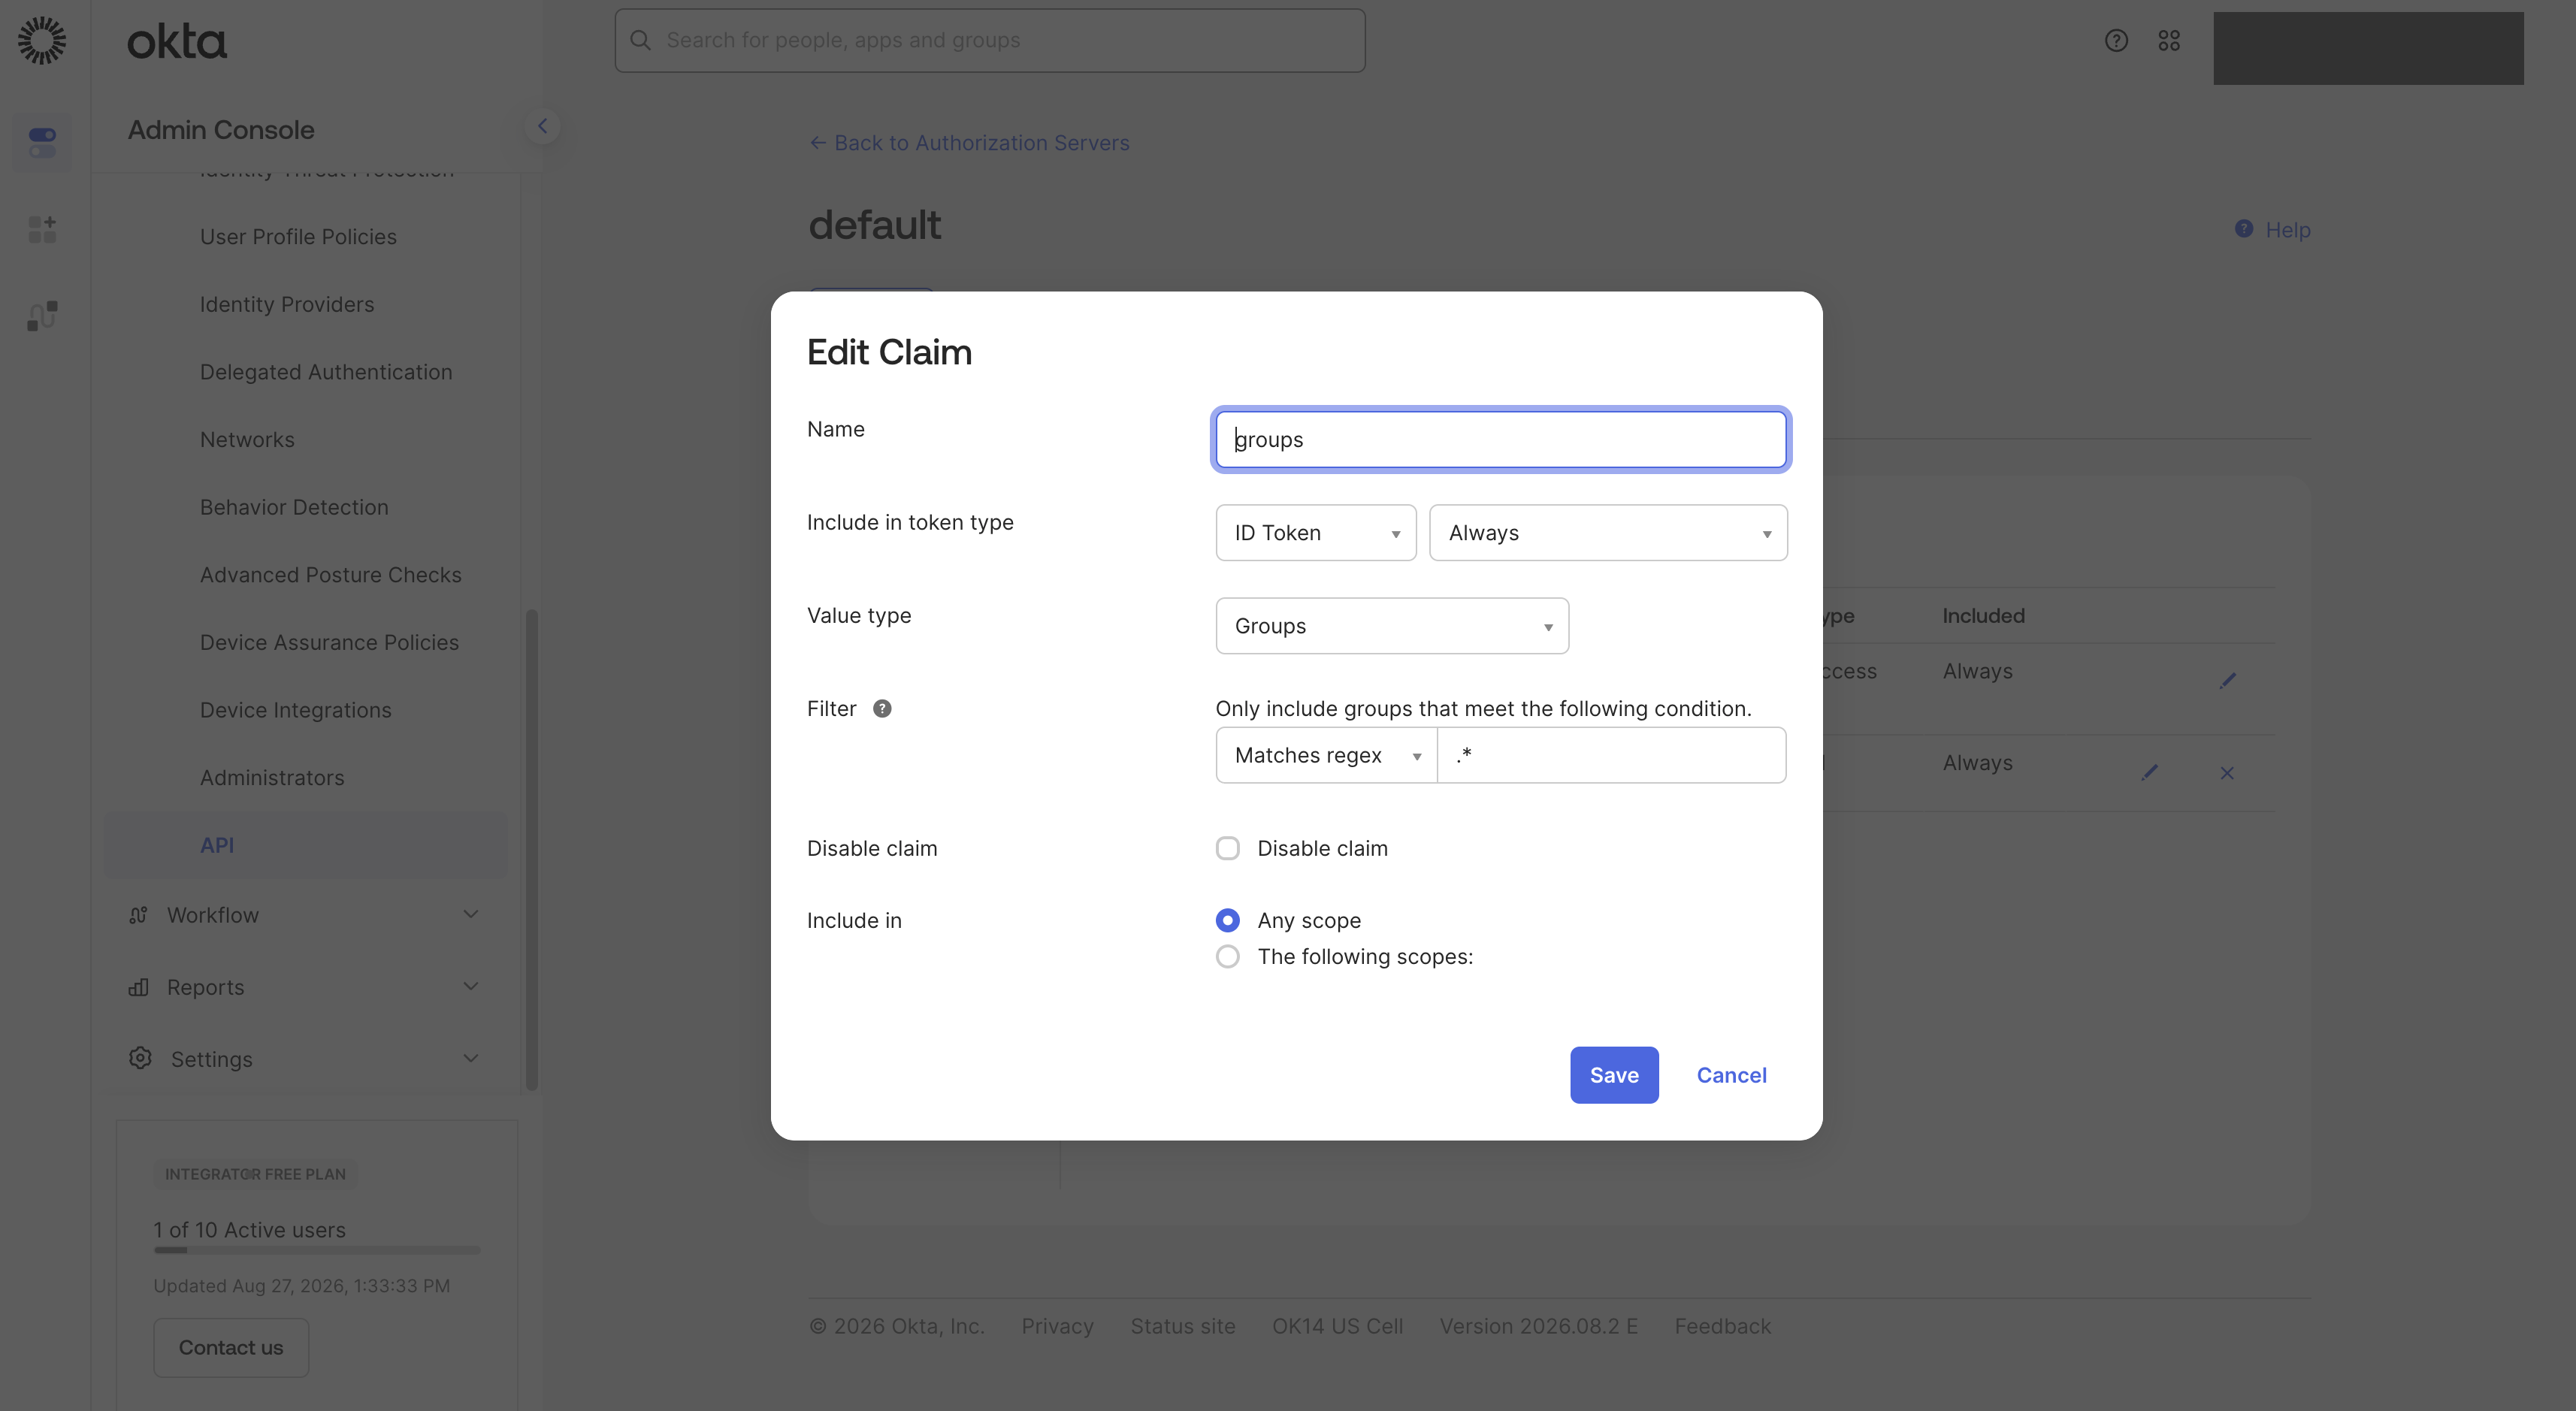2576x1411 pixels.
Task: Click the Settings gear icon in the sidebar
Action: tap(140, 1058)
